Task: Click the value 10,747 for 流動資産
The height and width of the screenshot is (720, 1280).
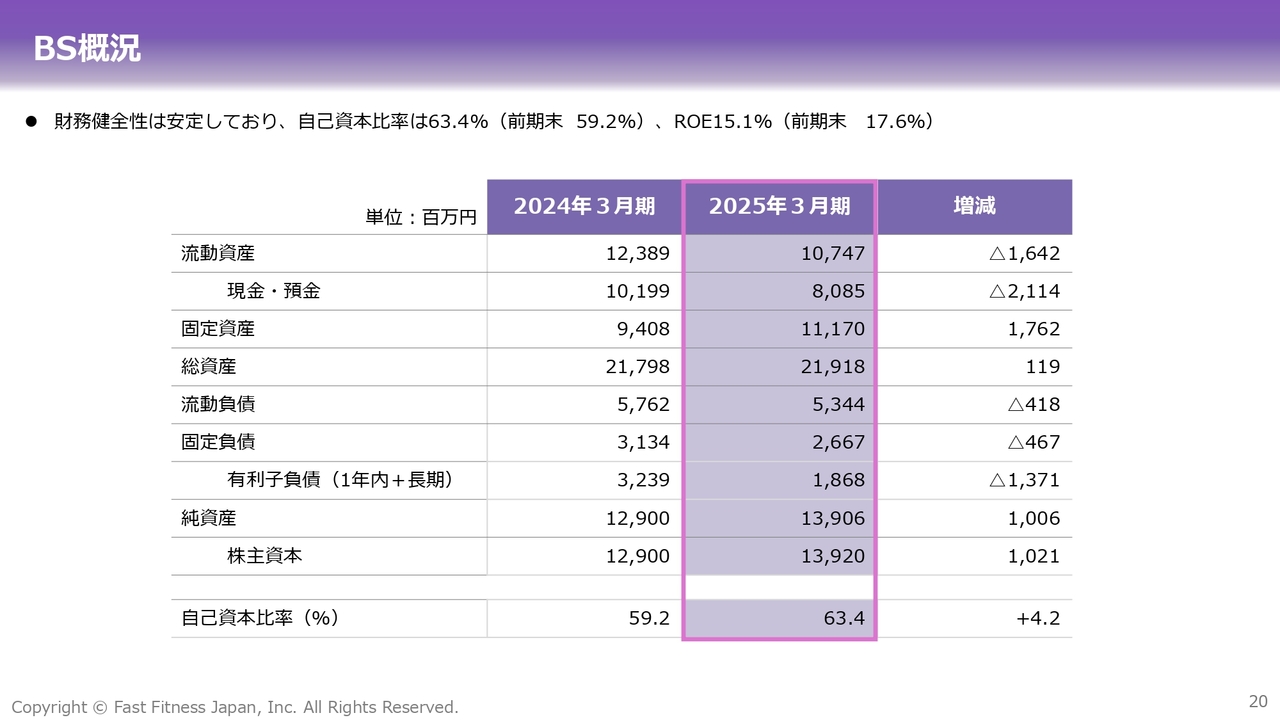Action: (x=833, y=253)
